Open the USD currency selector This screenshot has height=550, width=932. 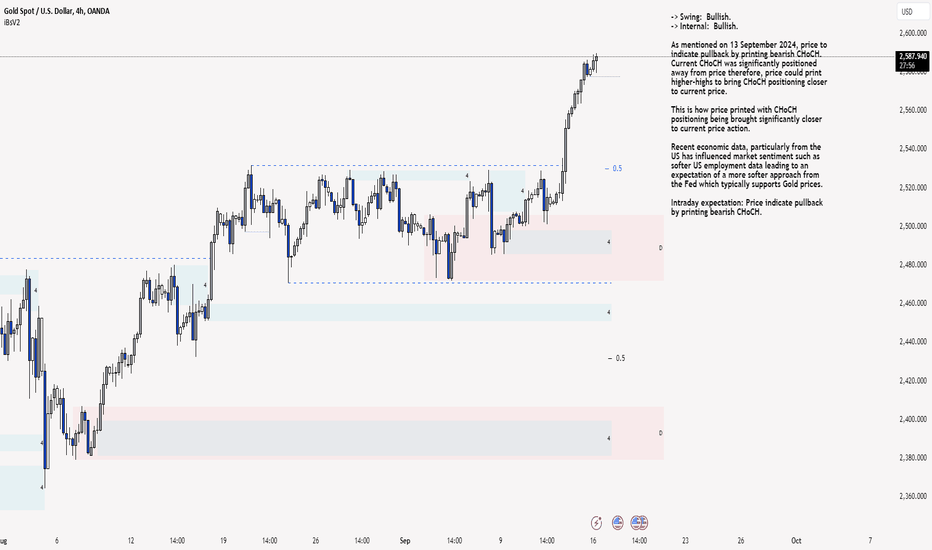tap(912, 12)
